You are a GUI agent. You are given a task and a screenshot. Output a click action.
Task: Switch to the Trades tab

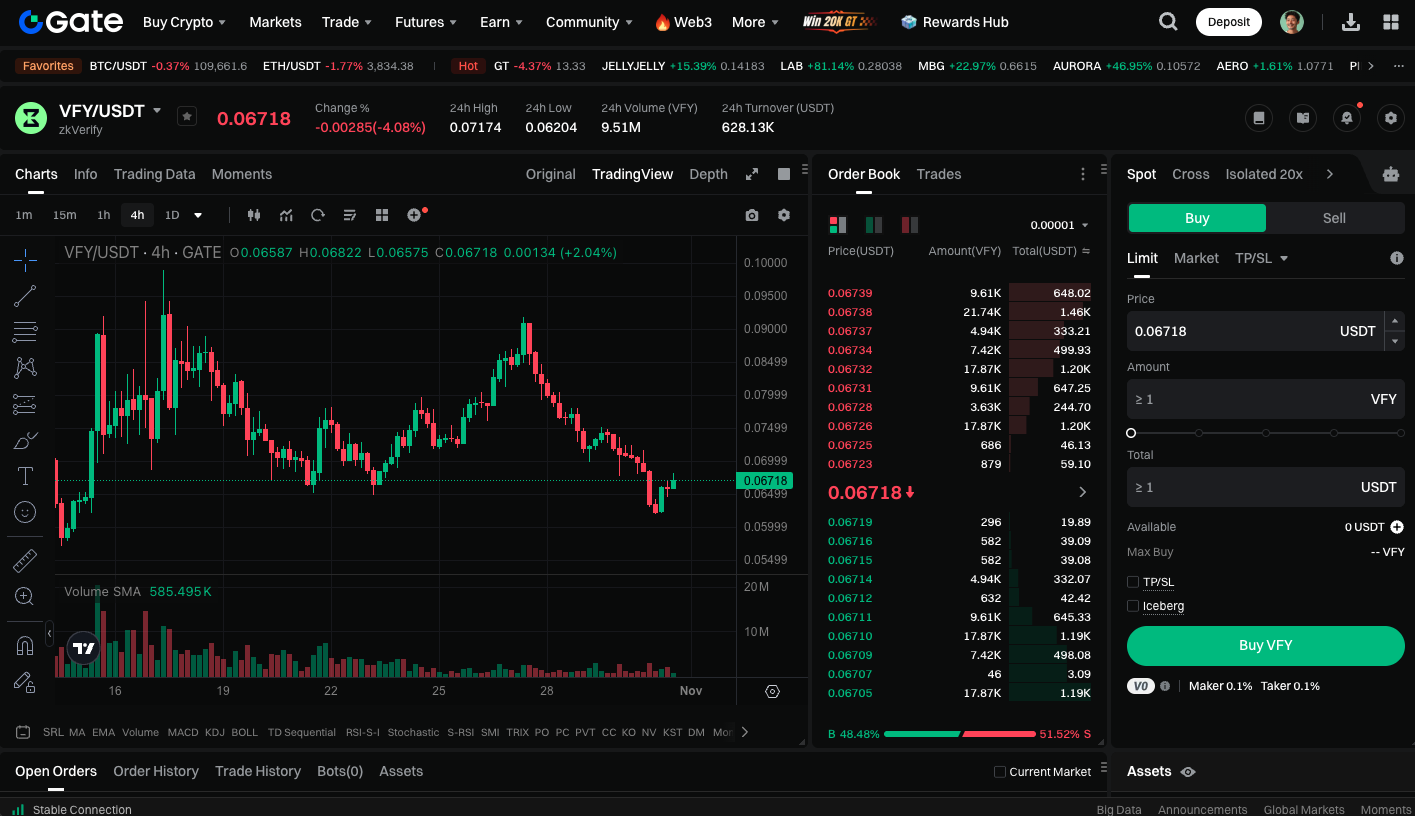(x=938, y=174)
